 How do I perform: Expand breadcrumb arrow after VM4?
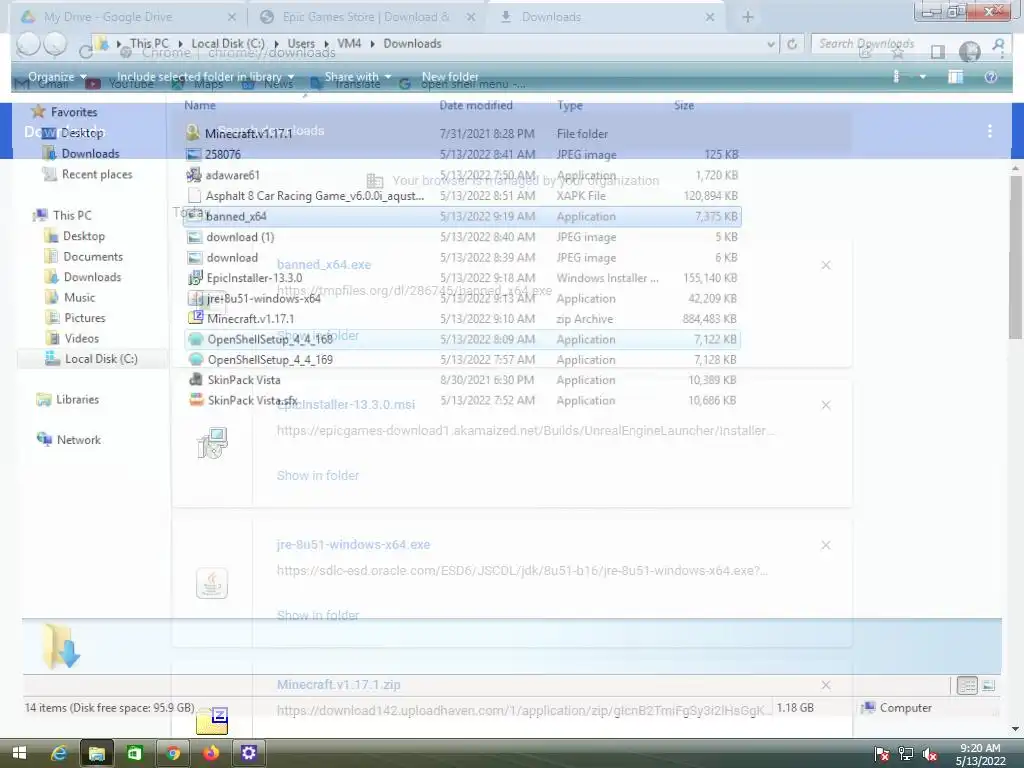click(372, 44)
